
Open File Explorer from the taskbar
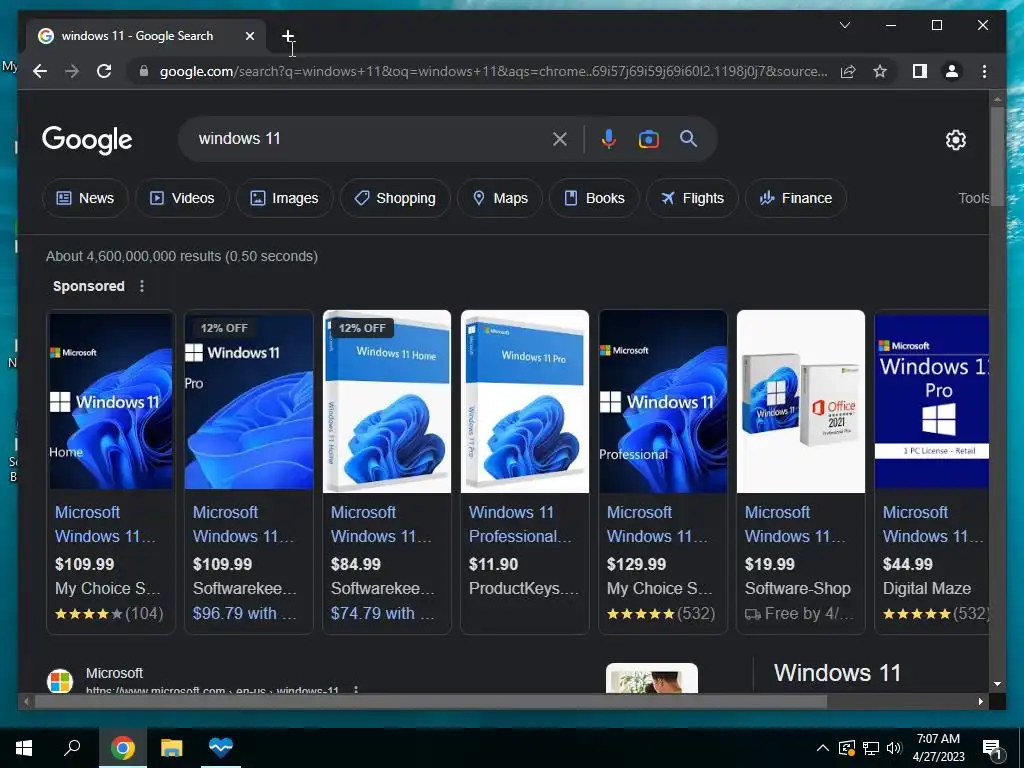click(x=172, y=748)
